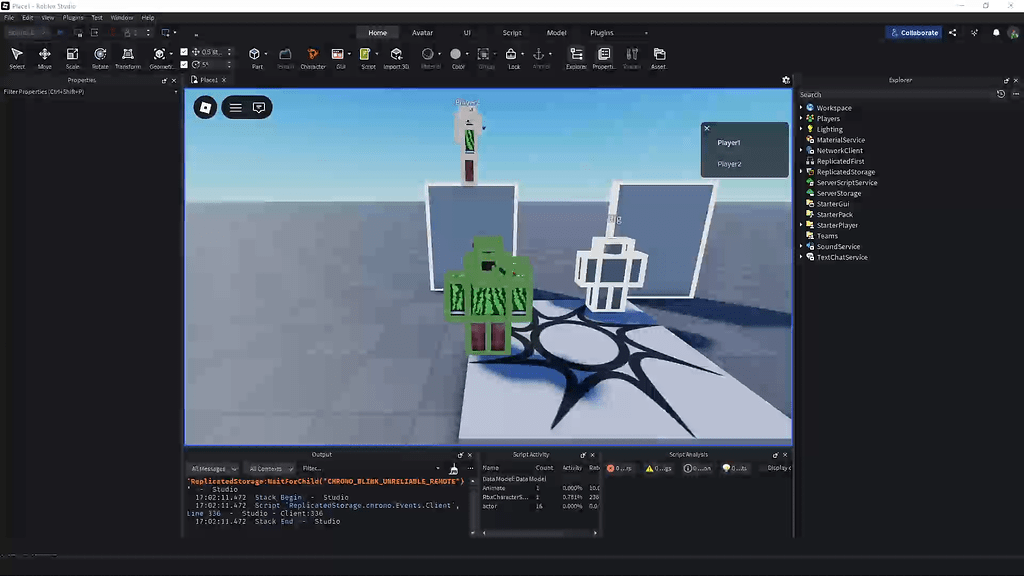Click the Collaborate button
This screenshot has width=1024, height=576.
point(913,32)
